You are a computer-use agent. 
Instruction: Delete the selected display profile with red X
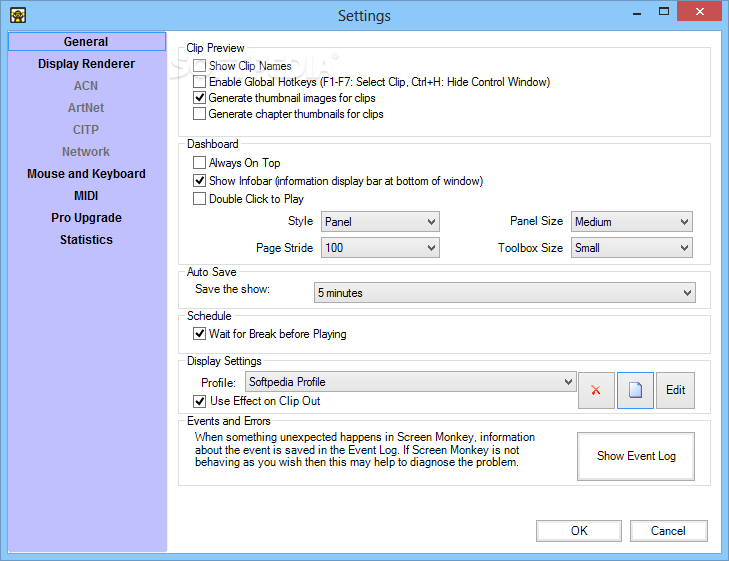[x=596, y=390]
